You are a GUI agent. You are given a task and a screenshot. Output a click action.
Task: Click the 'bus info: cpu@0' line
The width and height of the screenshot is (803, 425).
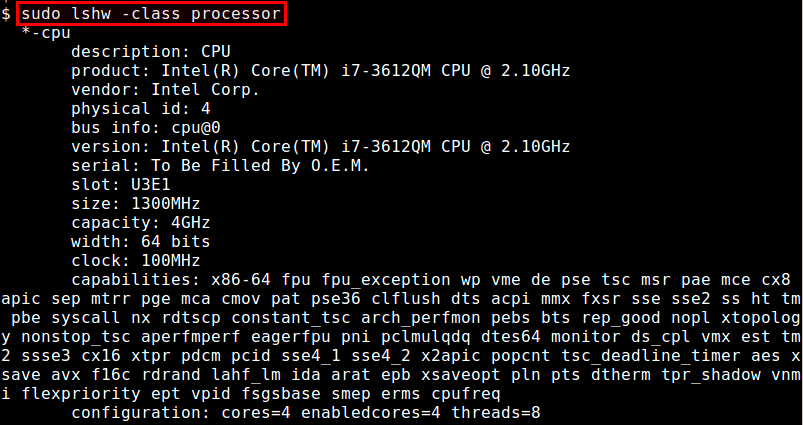(x=146, y=126)
